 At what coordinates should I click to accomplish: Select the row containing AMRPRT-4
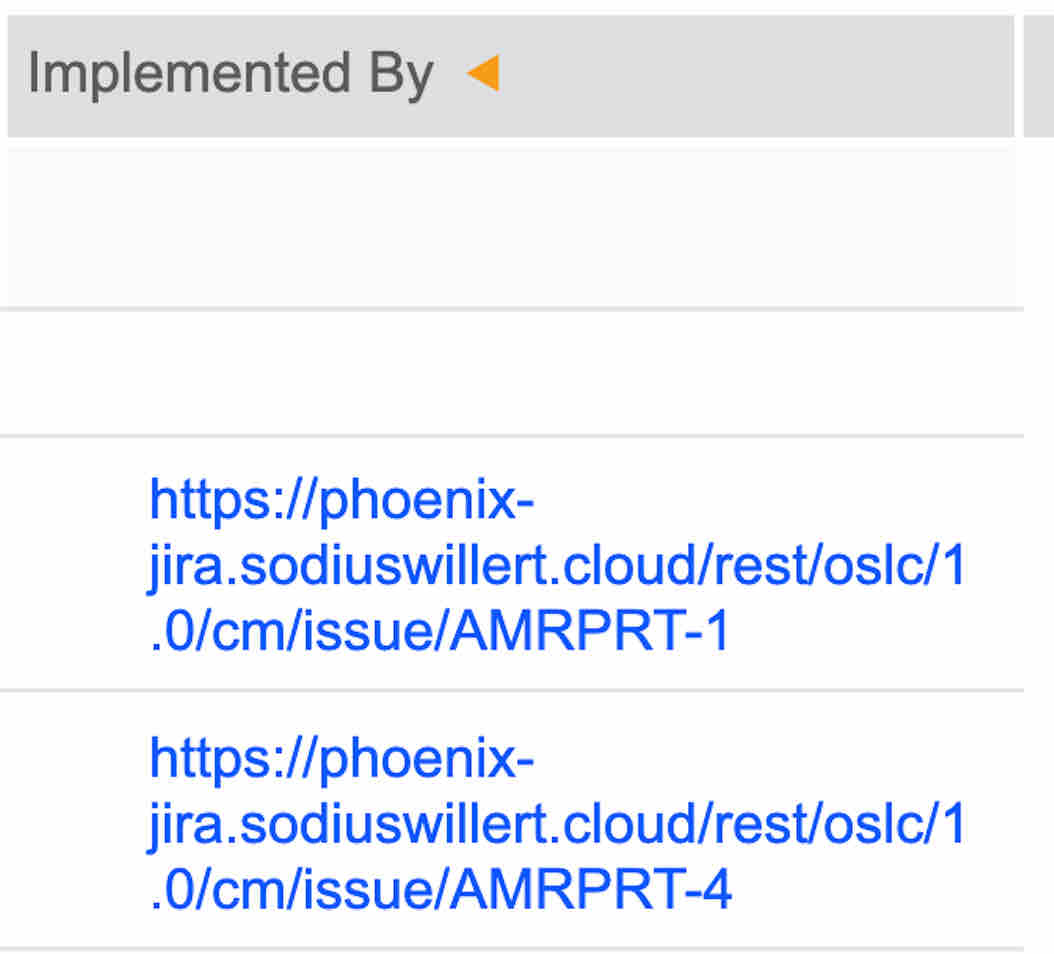(511, 820)
